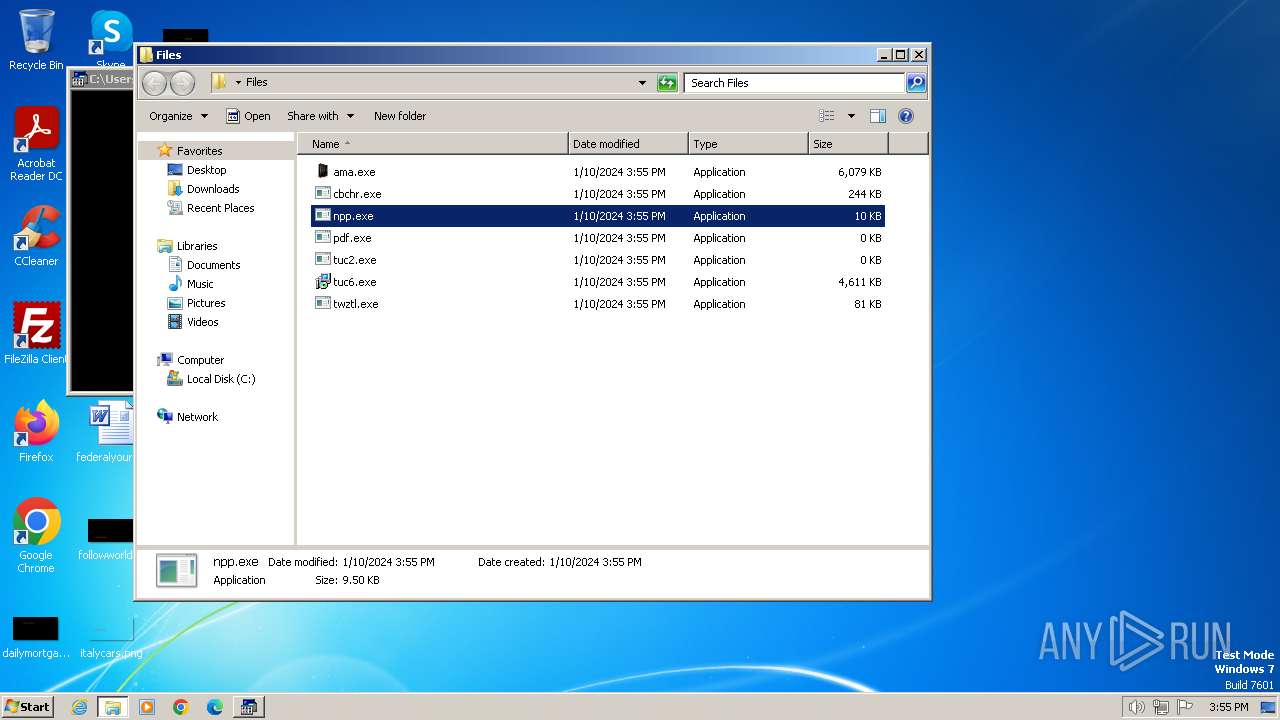Image resolution: width=1280 pixels, height=720 pixels.
Task: Select the ama.exe file icon
Action: click(x=322, y=171)
